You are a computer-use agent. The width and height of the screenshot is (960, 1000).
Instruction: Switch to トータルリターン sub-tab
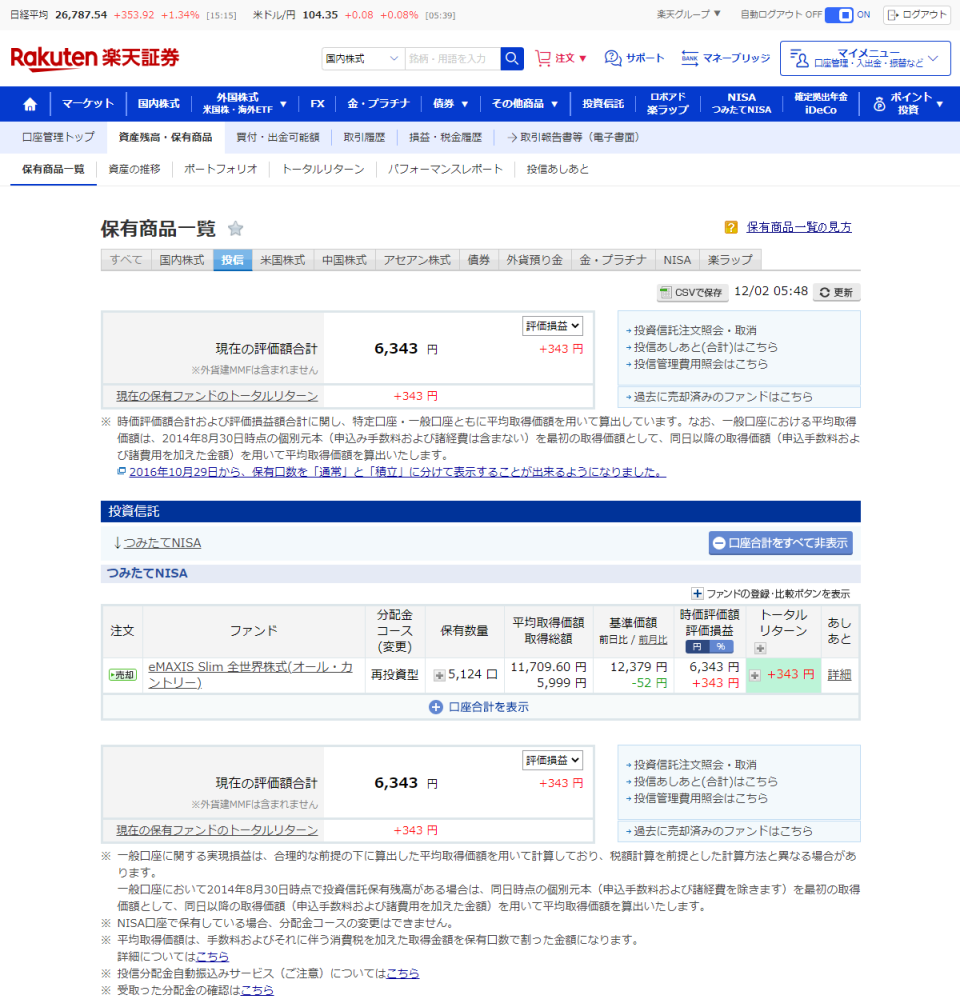(x=323, y=170)
